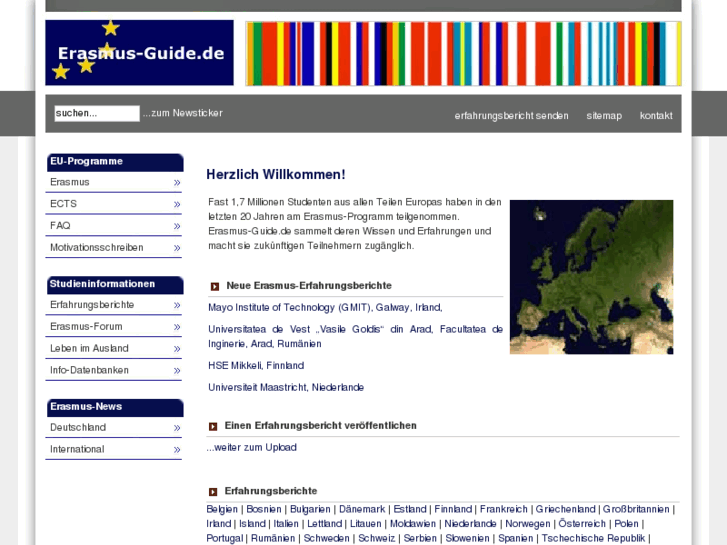
Task: Click the arrow icon beside Erasmus
Action: click(177, 183)
